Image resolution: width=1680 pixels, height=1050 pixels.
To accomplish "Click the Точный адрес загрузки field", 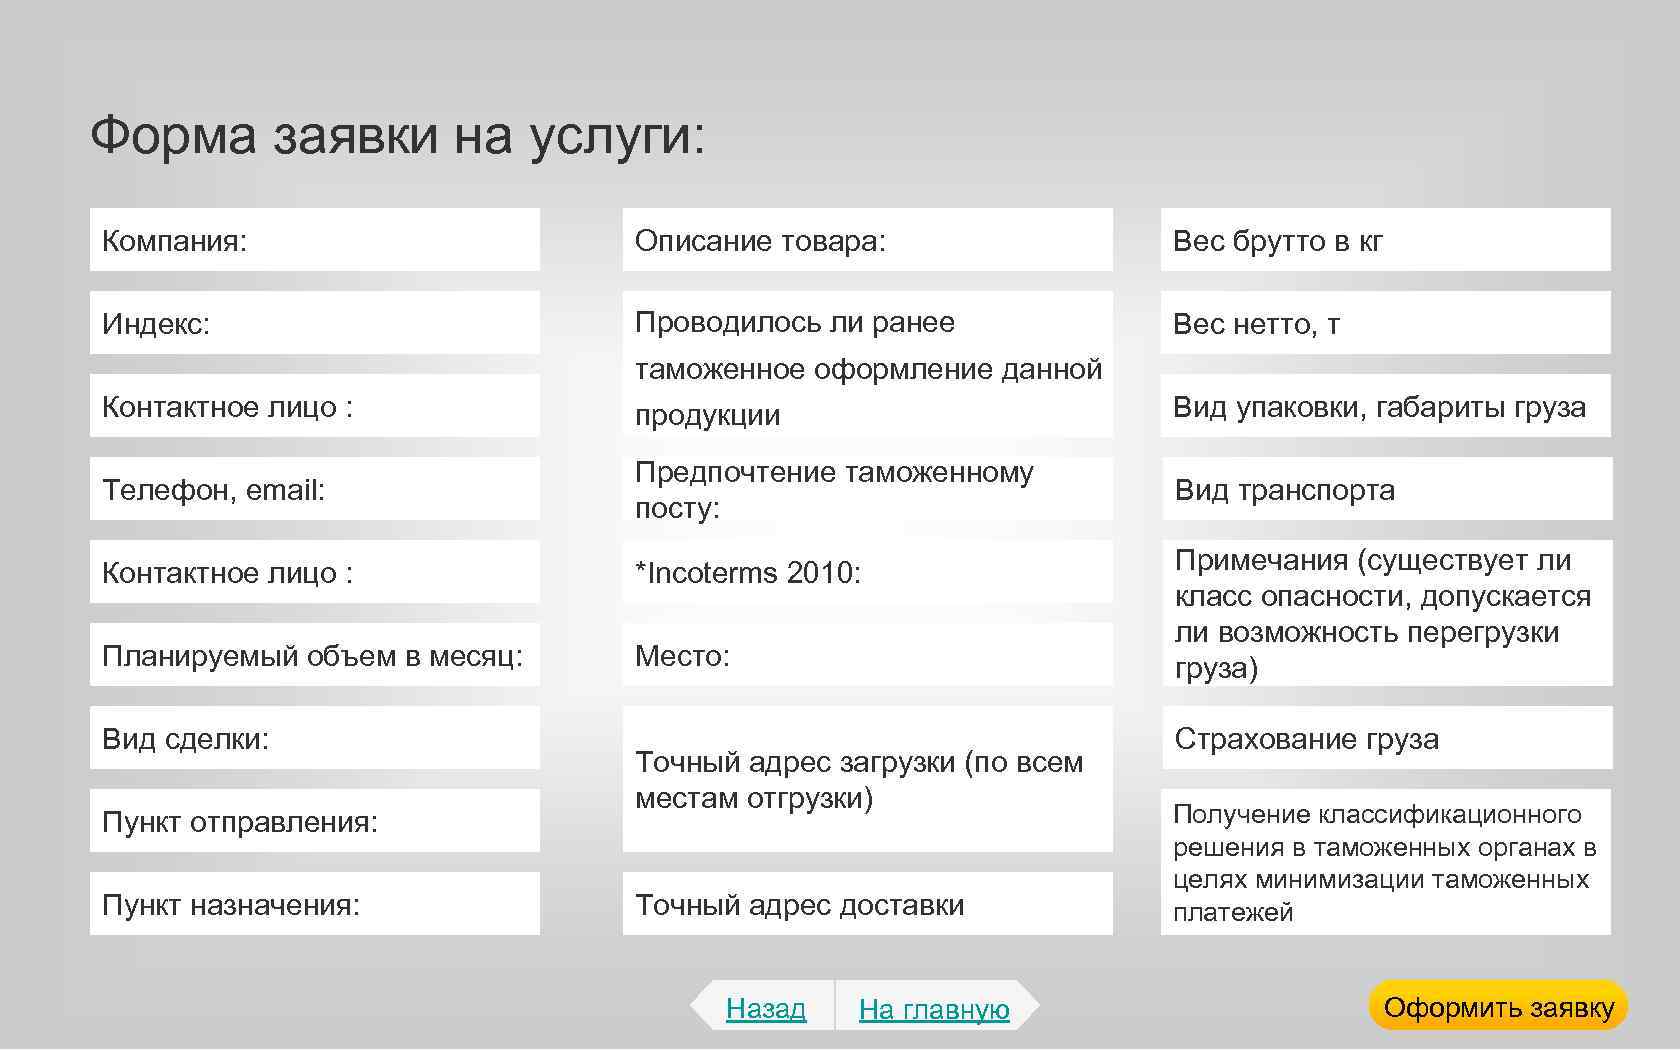I will (867, 779).
